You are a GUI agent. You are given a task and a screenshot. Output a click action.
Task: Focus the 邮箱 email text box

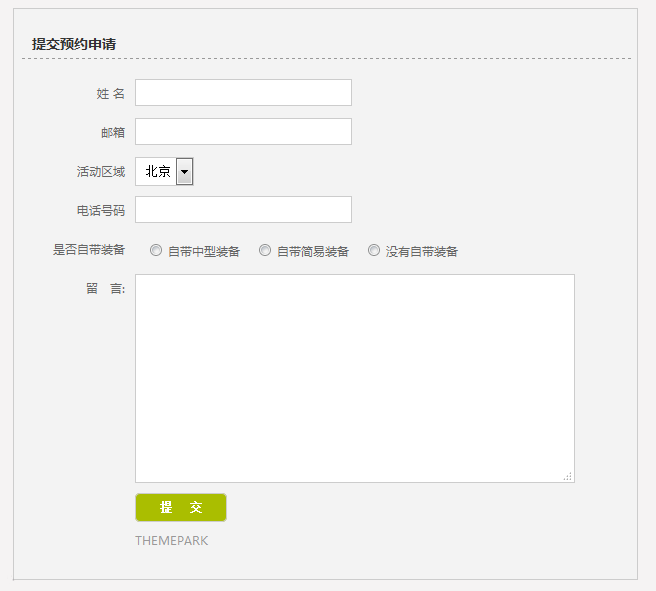tap(243, 132)
